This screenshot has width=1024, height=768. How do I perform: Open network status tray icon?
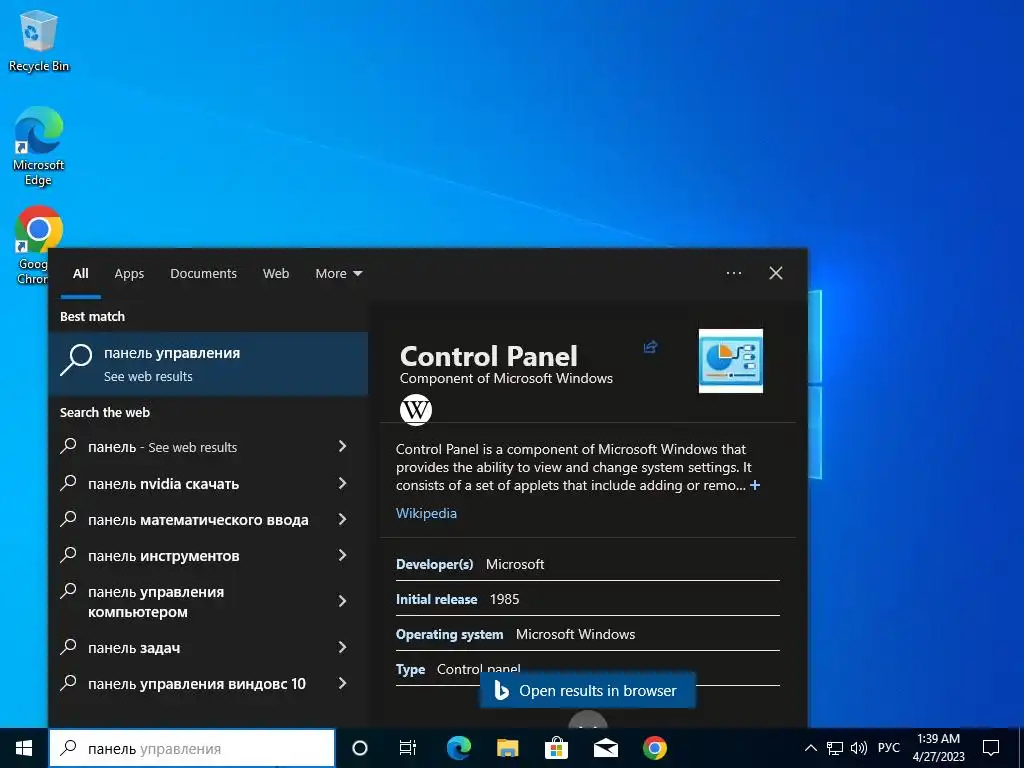[835, 748]
